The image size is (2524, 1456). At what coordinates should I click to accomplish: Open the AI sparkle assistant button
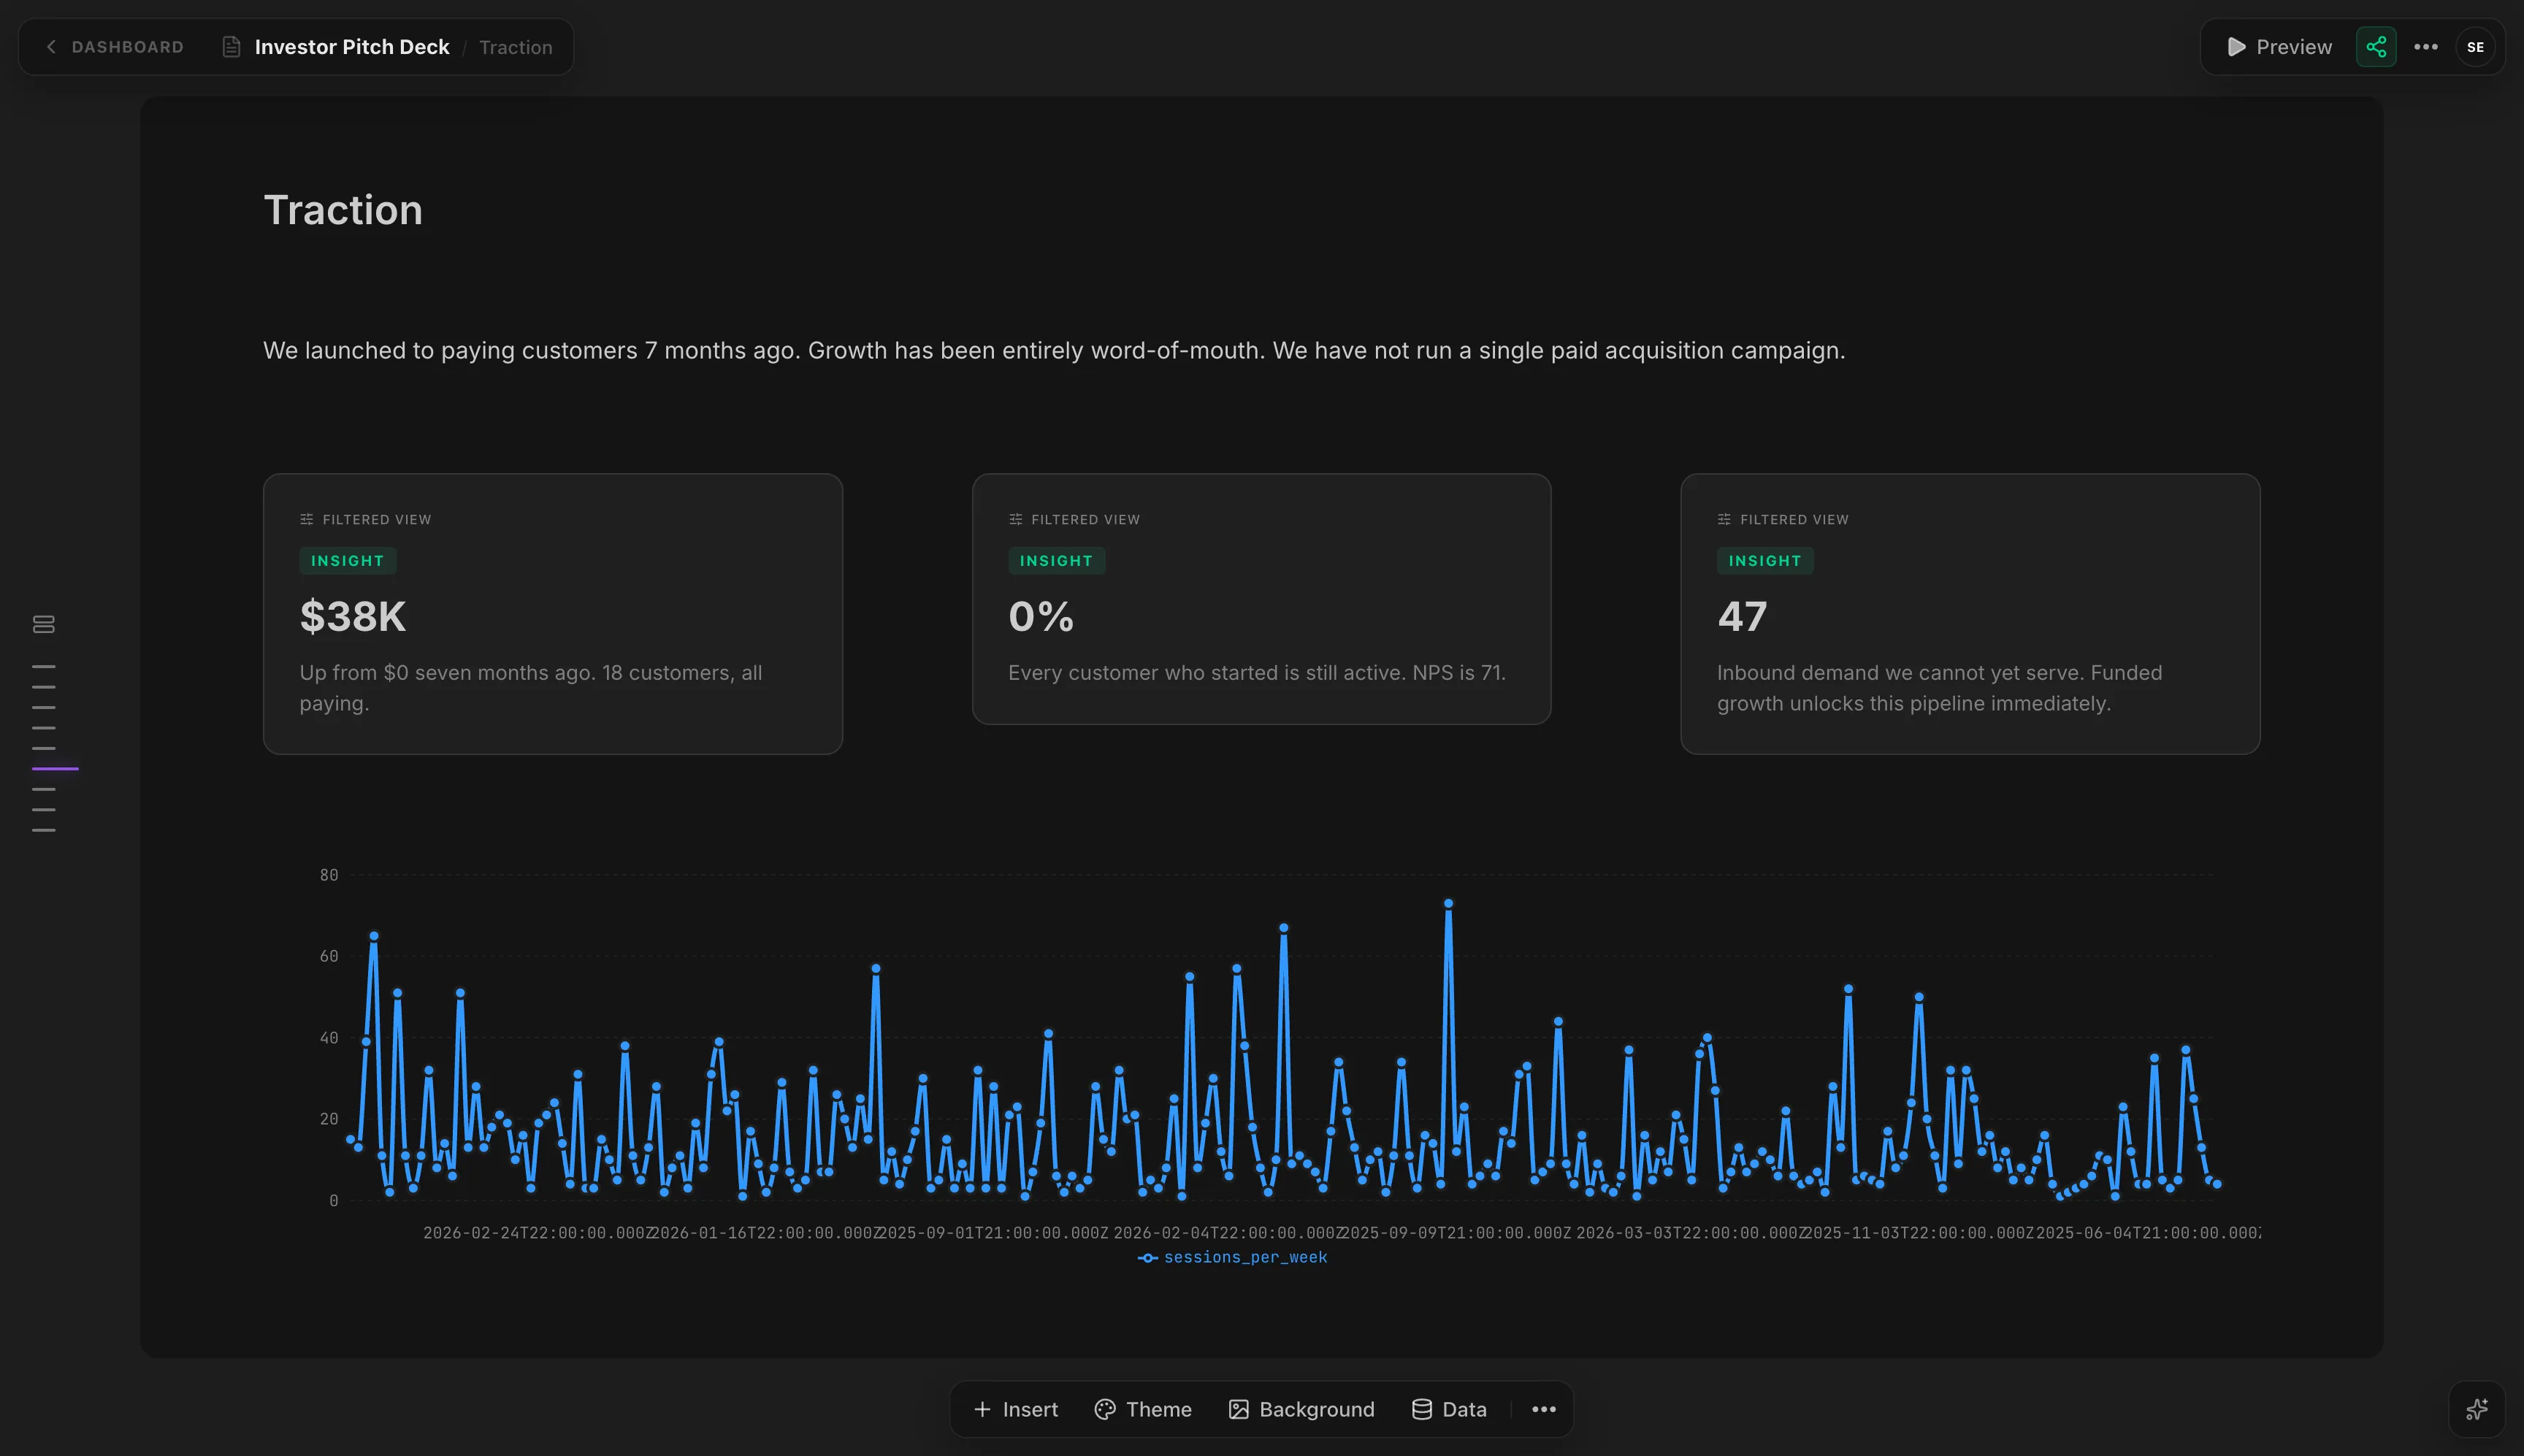tap(2477, 1409)
